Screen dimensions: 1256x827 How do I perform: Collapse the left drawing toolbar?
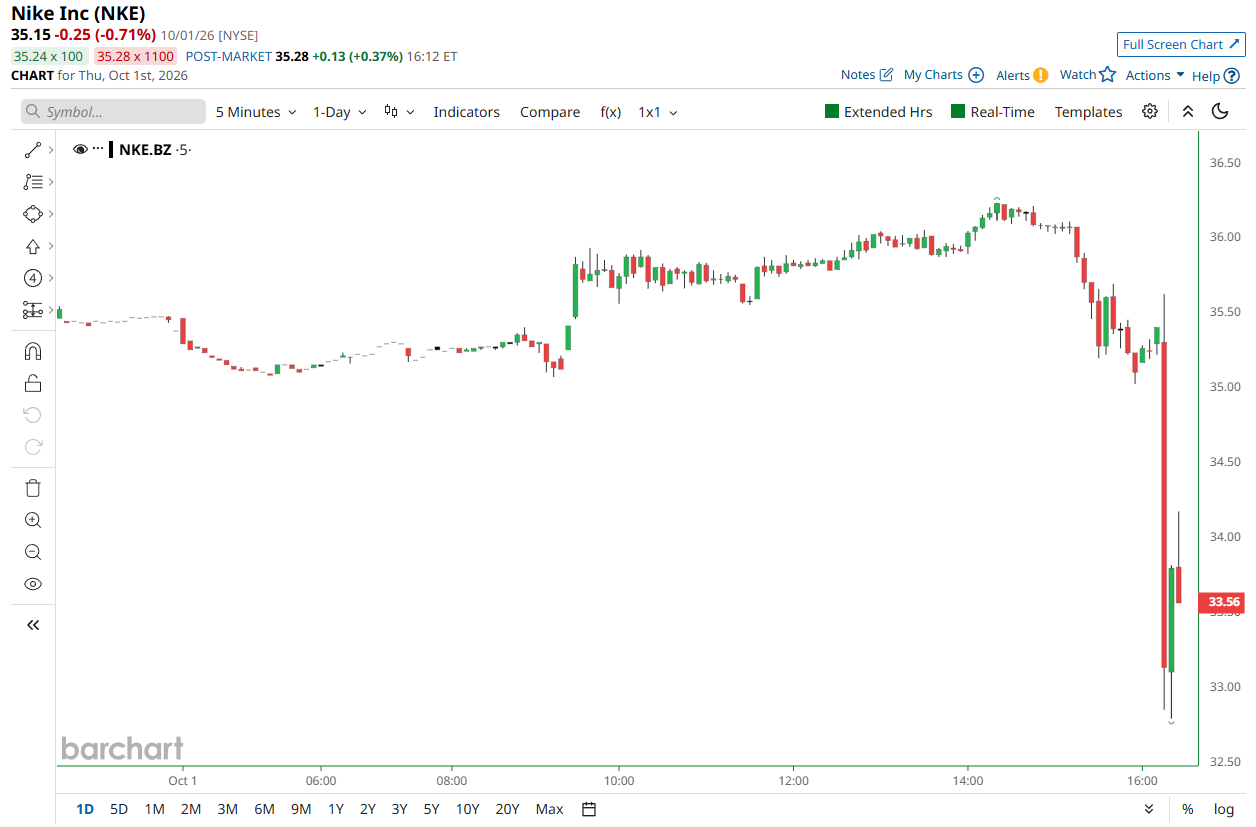(x=33, y=625)
